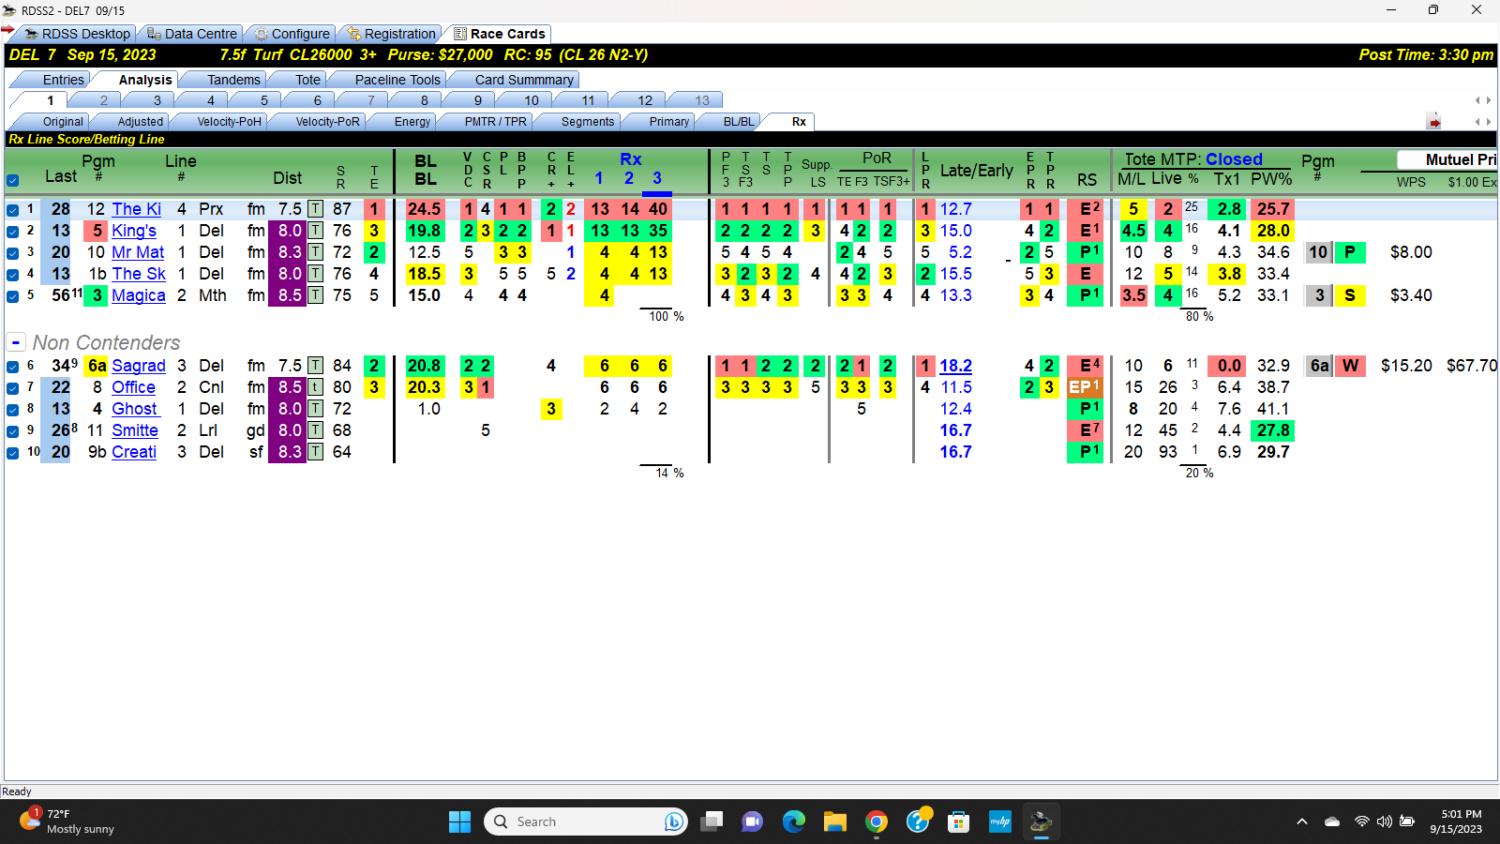
Task: Open the Magica horse link
Action: (x=138, y=295)
